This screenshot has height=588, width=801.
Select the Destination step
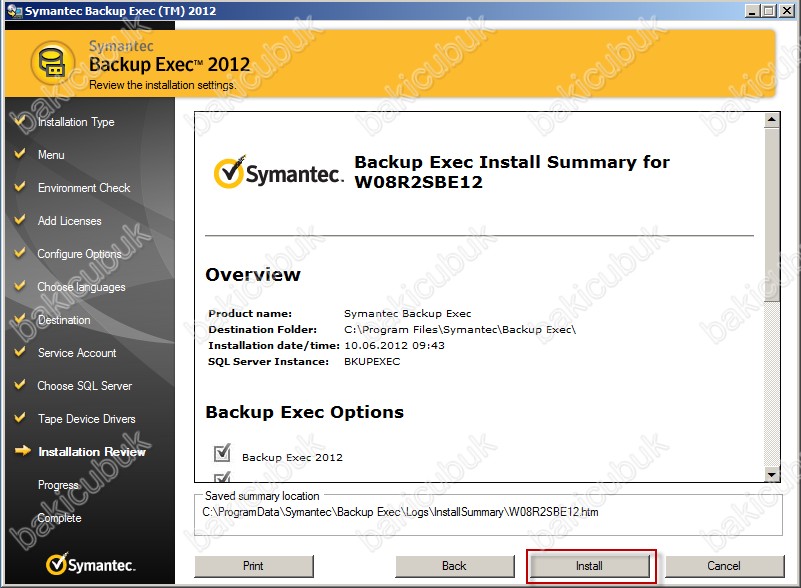[x=64, y=320]
